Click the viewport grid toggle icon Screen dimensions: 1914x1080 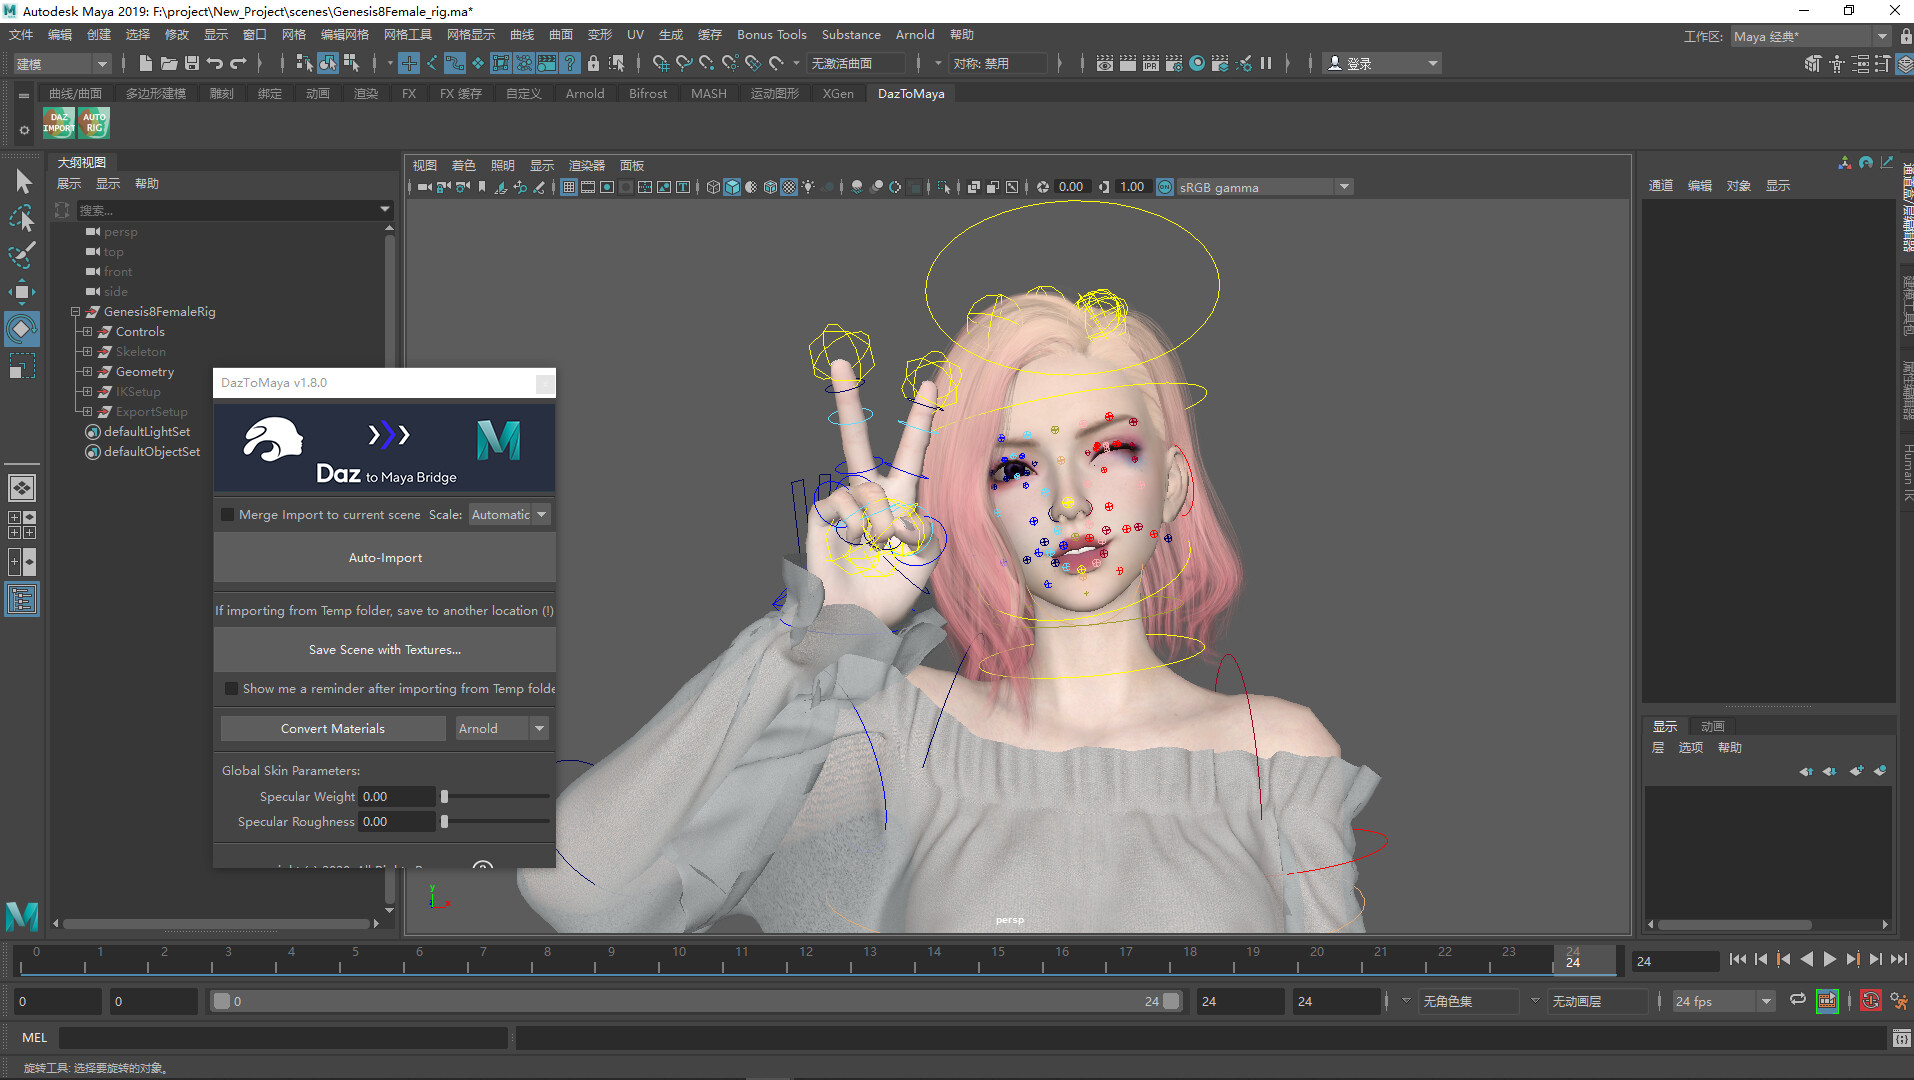568,187
